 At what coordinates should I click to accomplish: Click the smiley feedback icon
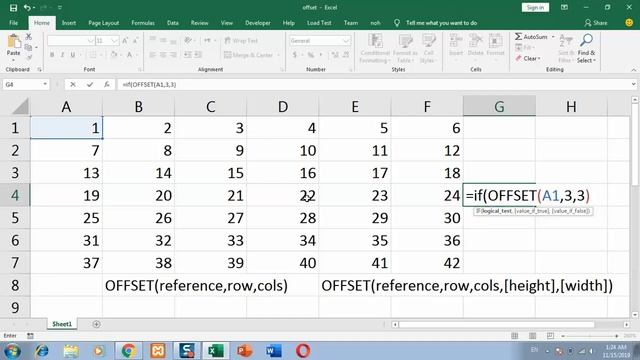pos(629,23)
